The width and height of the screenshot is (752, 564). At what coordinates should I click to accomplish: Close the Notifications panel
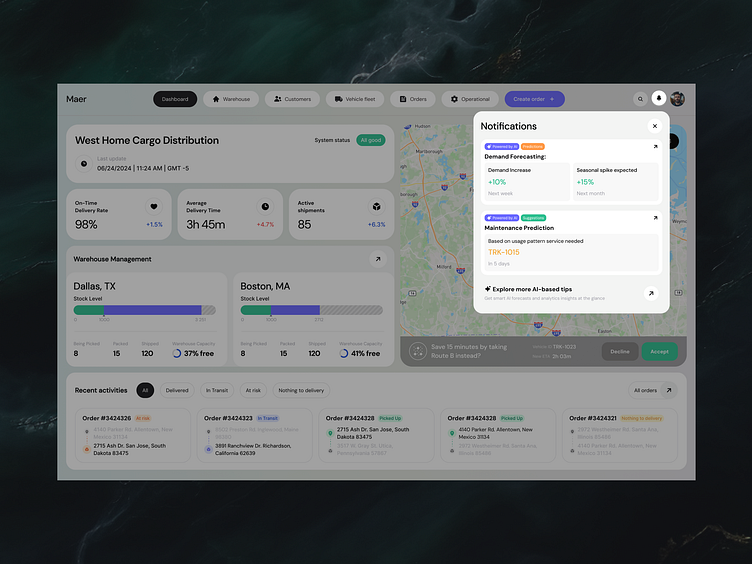tap(654, 127)
